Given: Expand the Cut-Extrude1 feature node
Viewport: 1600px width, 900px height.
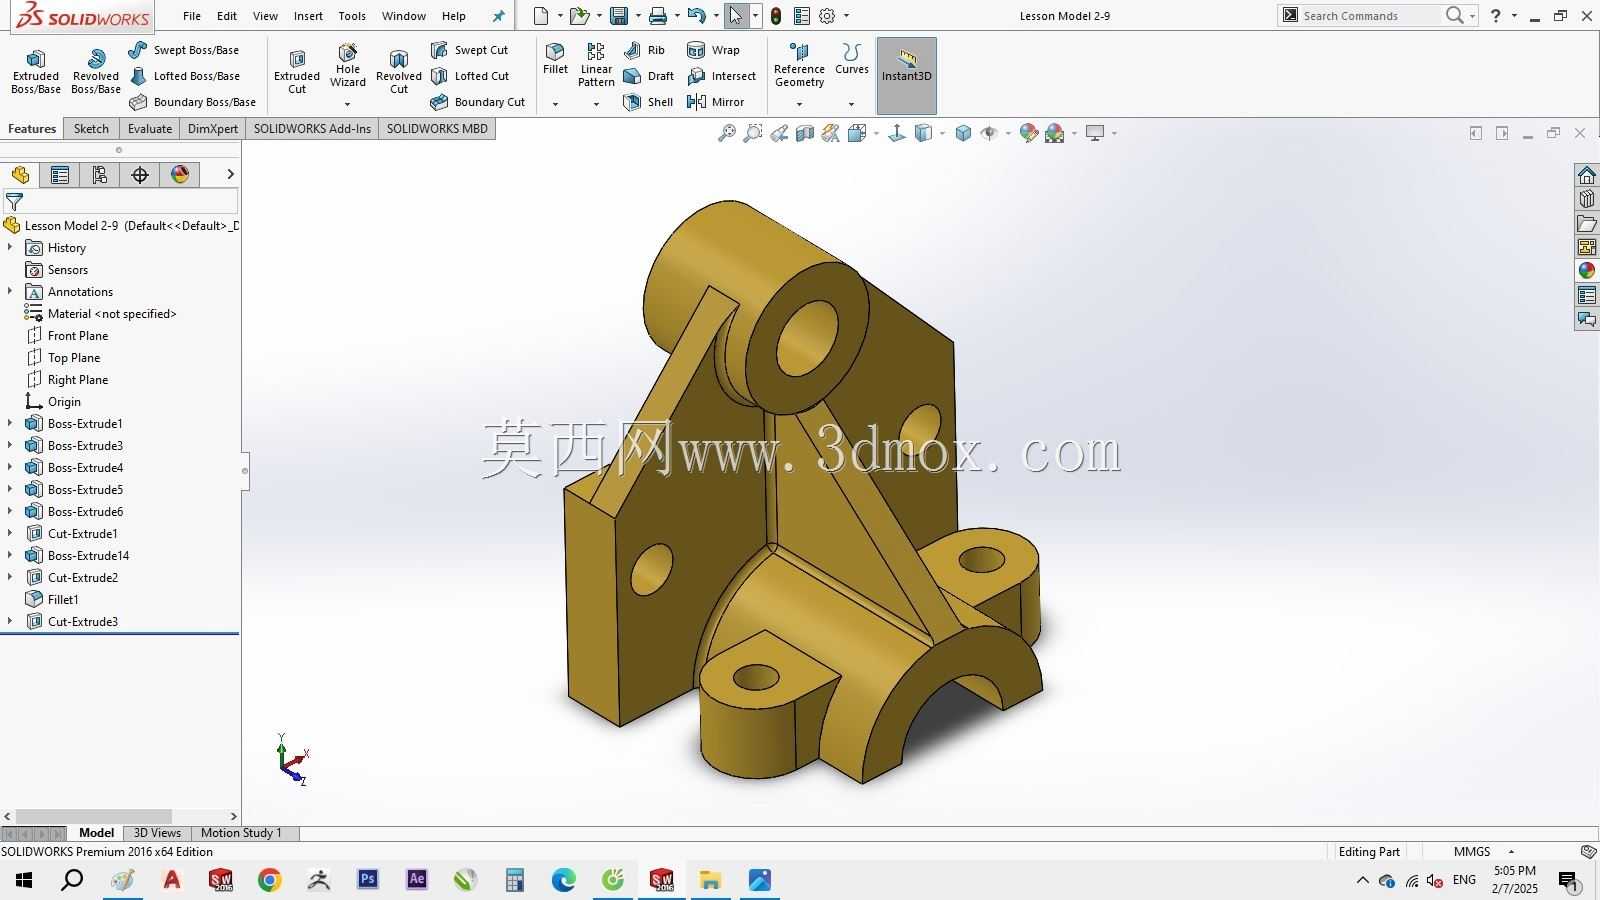Looking at the screenshot, I should [10, 533].
